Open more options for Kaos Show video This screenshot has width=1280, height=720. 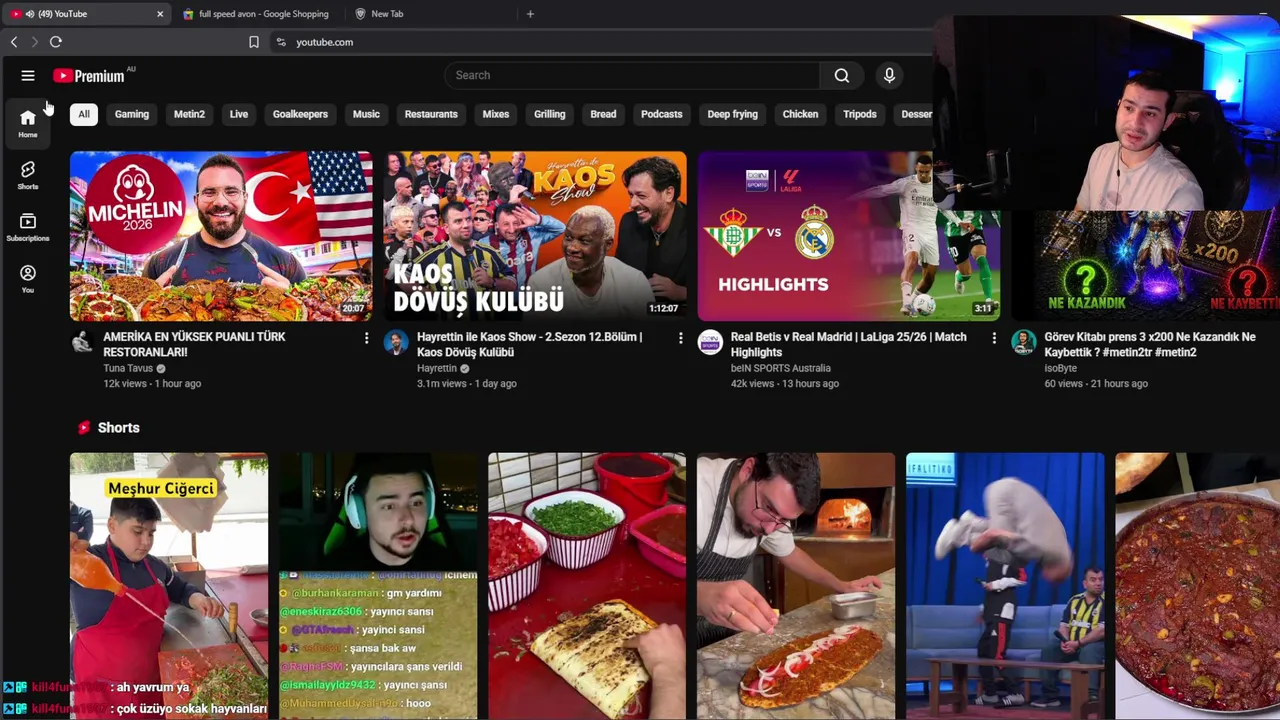tap(680, 339)
